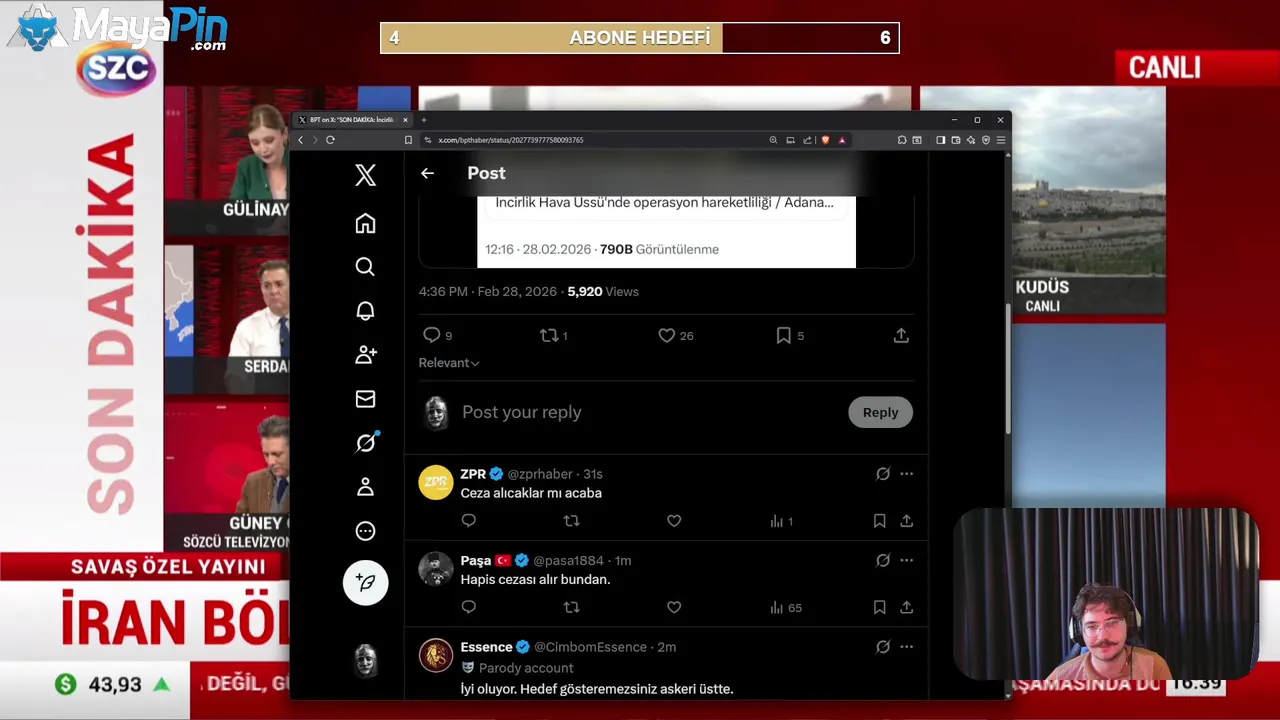View analytics on ZPR's reply
Image resolution: width=1280 pixels, height=720 pixels.
pyautogui.click(x=781, y=521)
